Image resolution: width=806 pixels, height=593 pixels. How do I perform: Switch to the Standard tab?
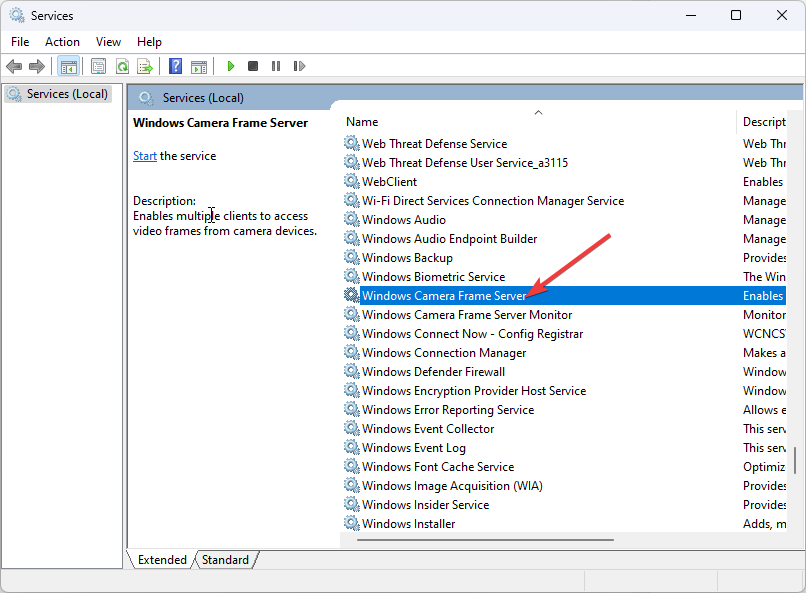[x=225, y=560]
